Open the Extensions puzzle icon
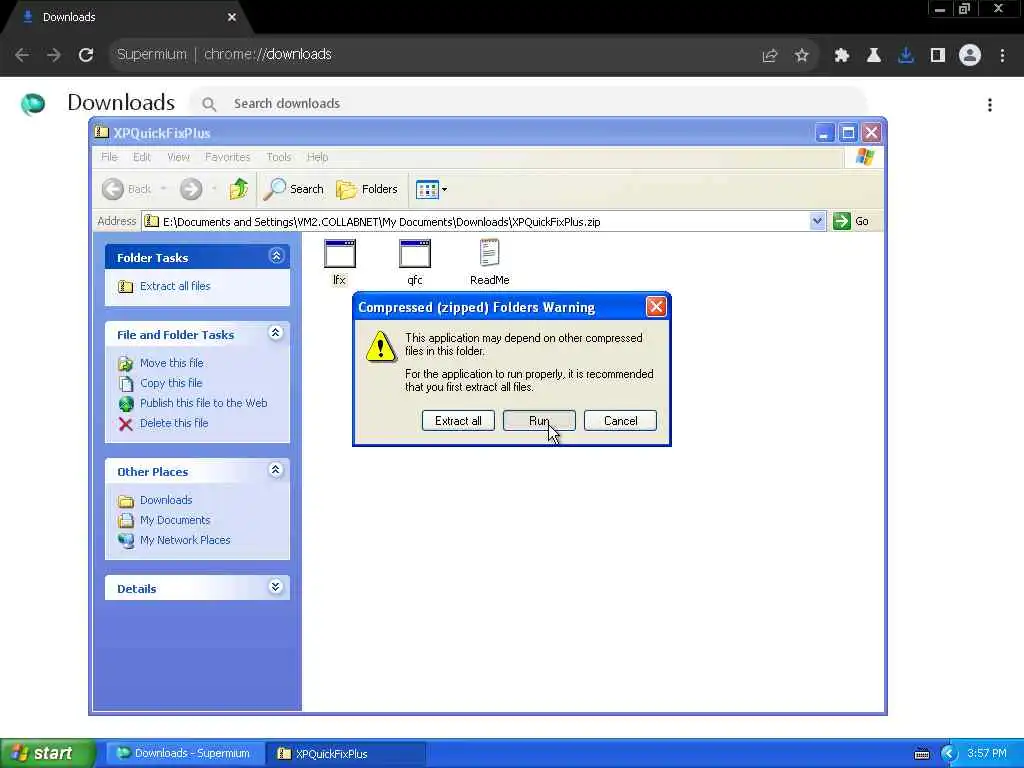This screenshot has height=768, width=1024. pyautogui.click(x=842, y=56)
